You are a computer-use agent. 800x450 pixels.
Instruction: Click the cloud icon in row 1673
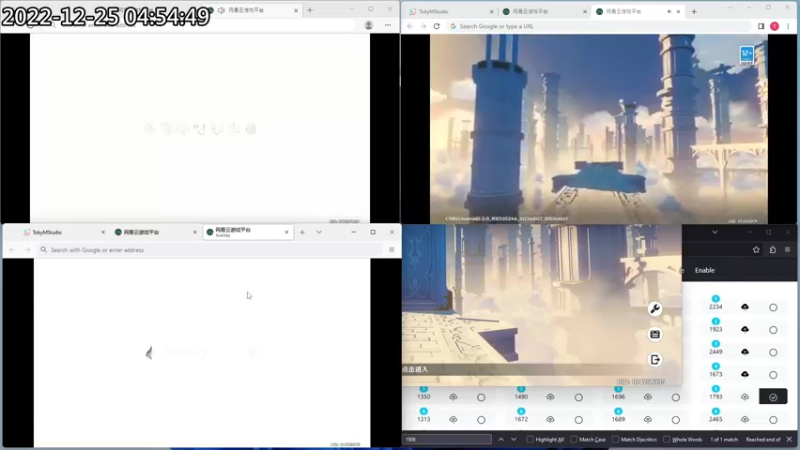(745, 374)
